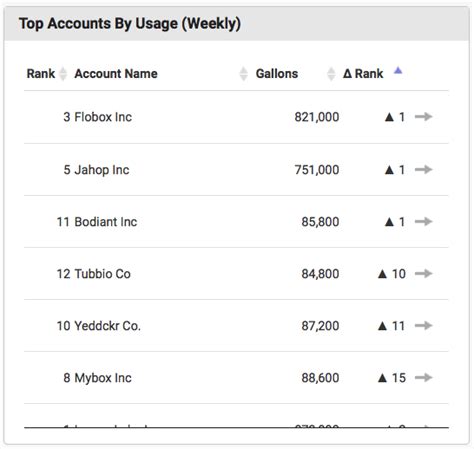Click the 87,200 gallons value
Viewport: 474px width, 449px height.
point(320,326)
